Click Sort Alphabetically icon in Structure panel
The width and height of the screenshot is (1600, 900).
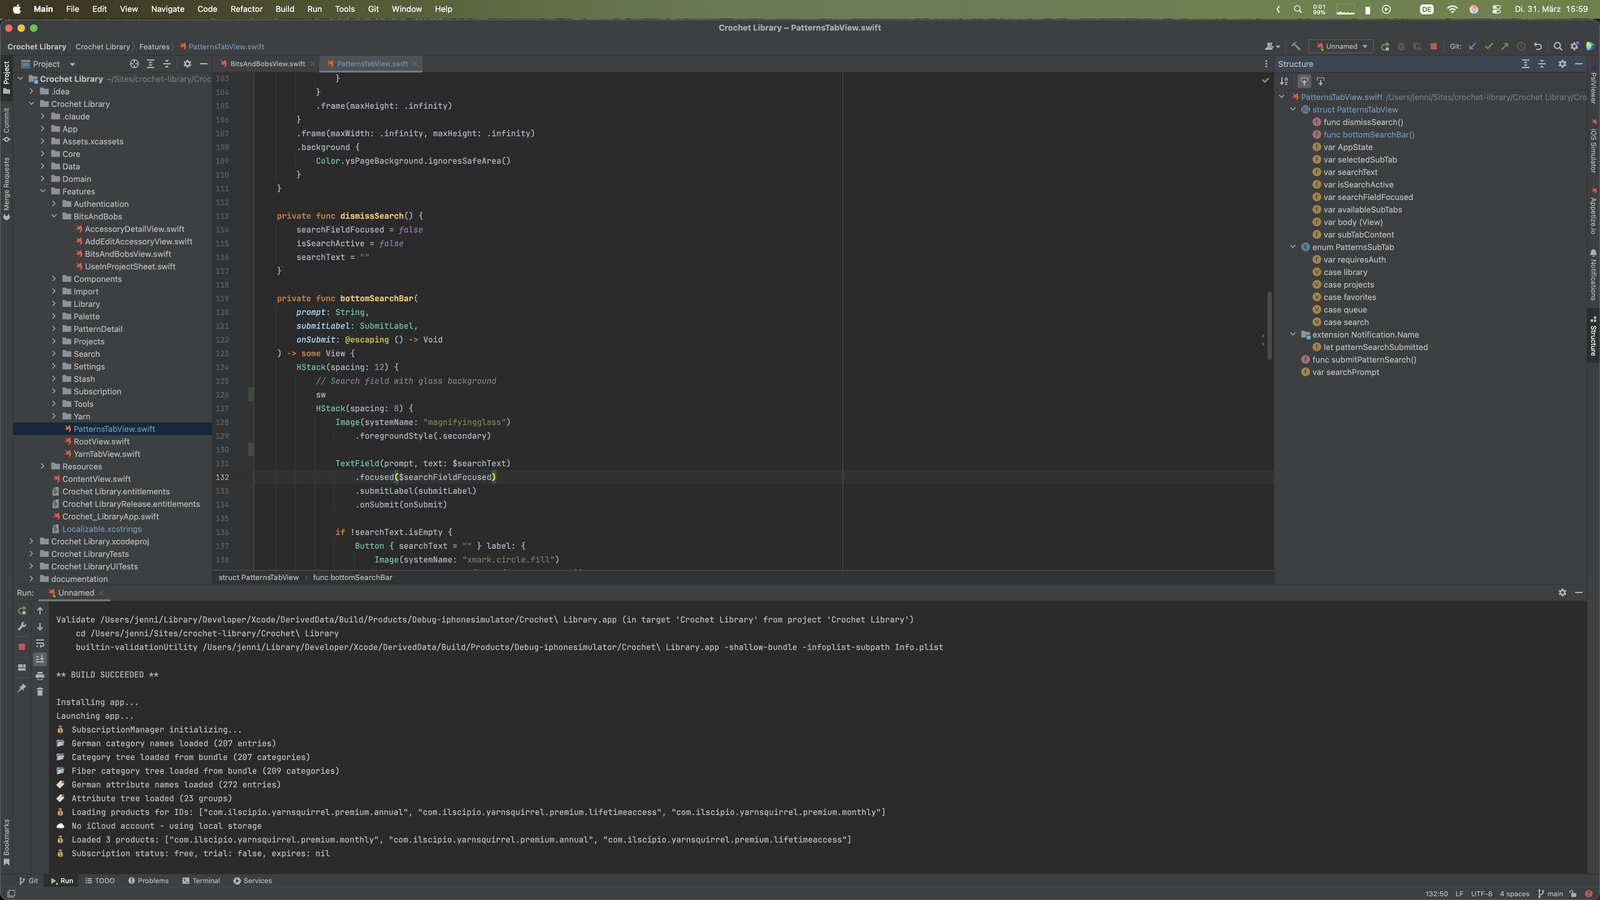(x=1284, y=81)
